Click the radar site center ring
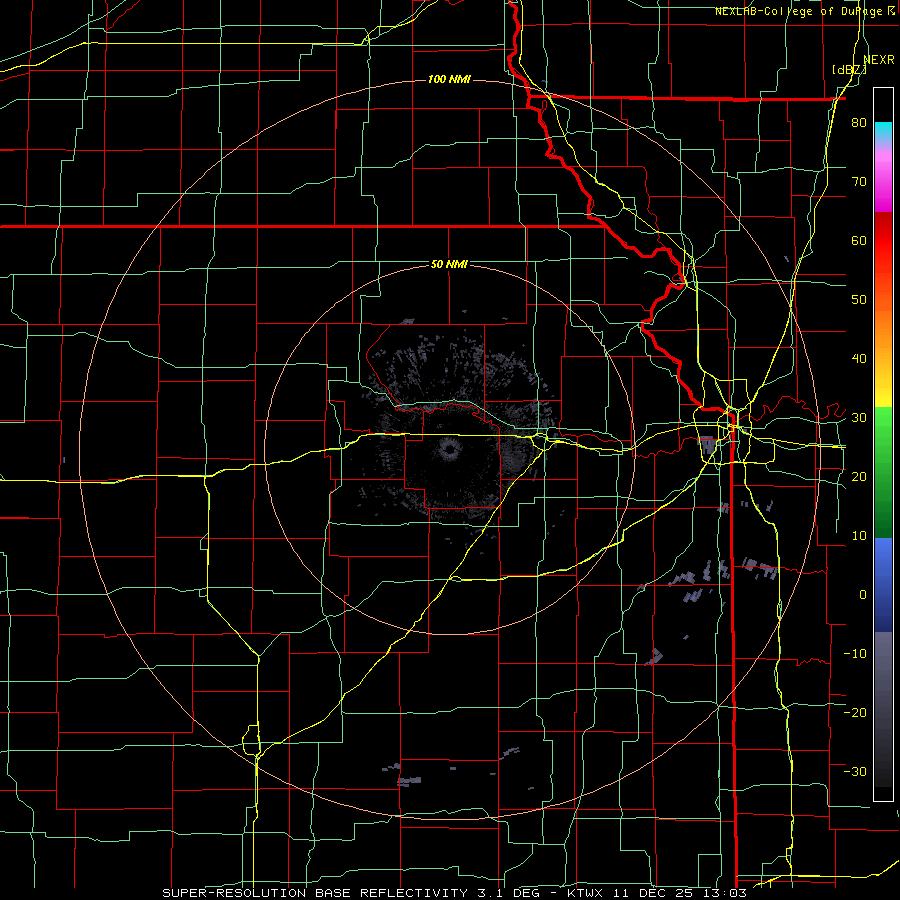Image resolution: width=900 pixels, height=900 pixels. pos(449,449)
